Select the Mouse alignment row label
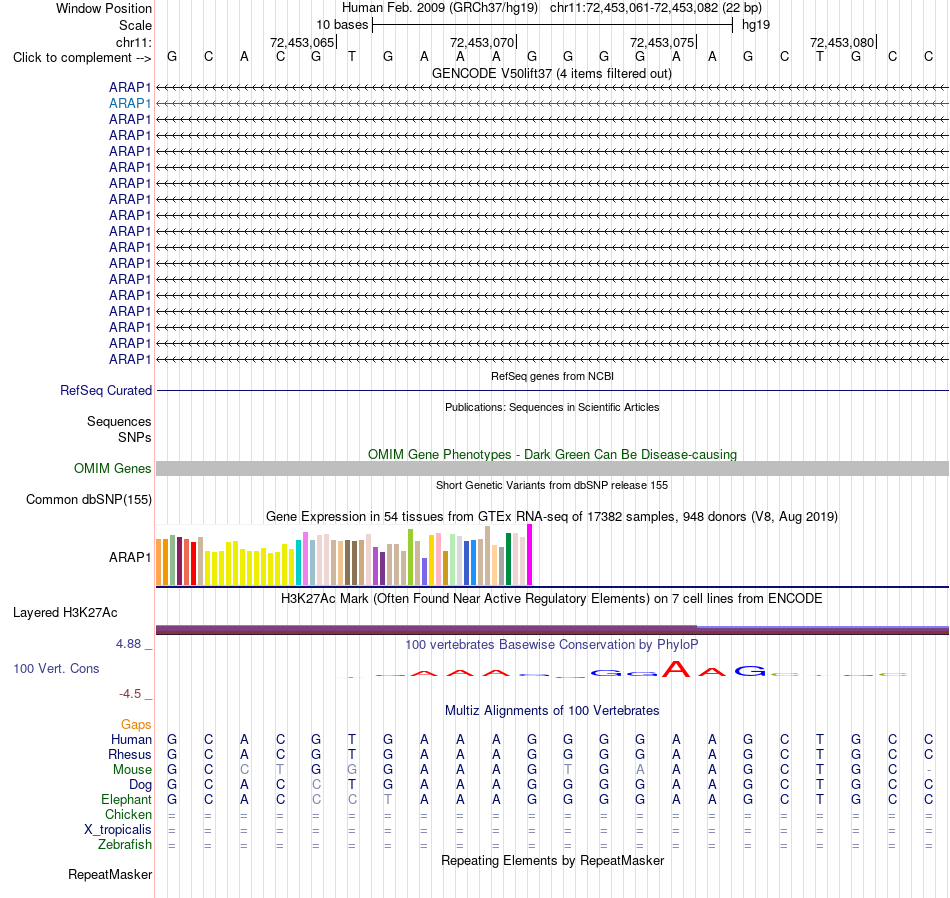 (x=132, y=770)
